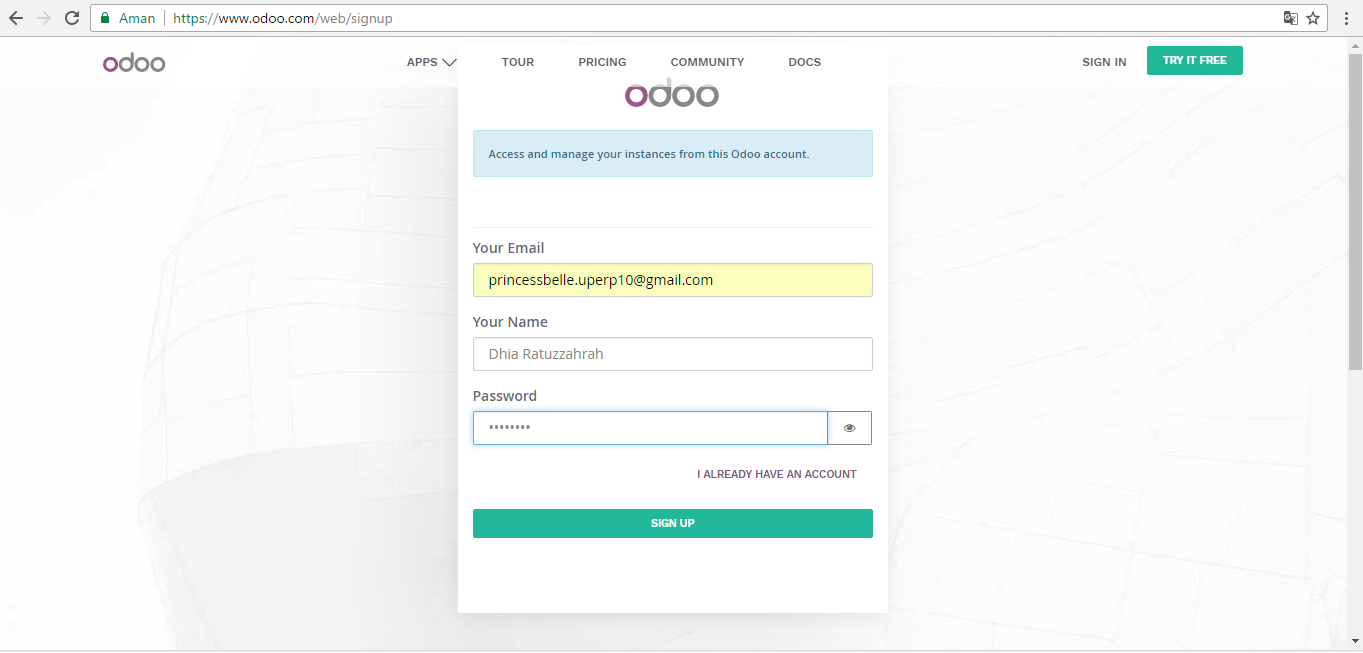The height and width of the screenshot is (653, 1363).
Task: Toggle password visibility with the eye icon
Action: point(849,428)
